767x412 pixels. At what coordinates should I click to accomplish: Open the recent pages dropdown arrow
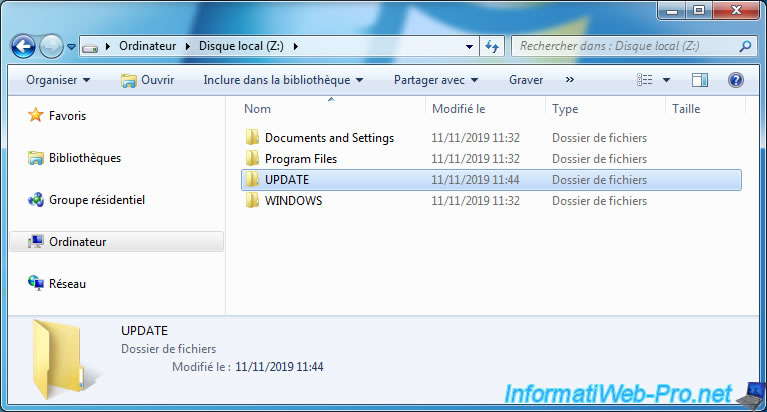(x=71, y=47)
